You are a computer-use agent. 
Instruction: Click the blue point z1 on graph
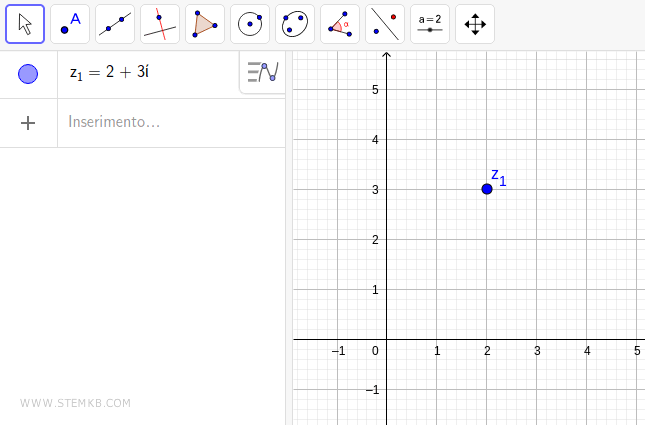click(487, 188)
